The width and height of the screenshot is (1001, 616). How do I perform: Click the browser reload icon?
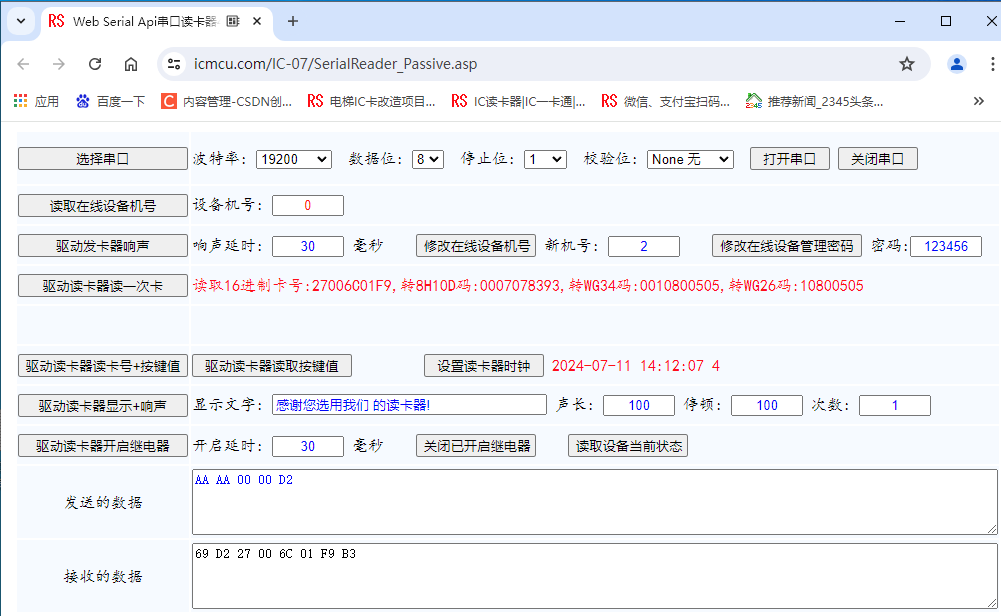pyautogui.click(x=95, y=64)
